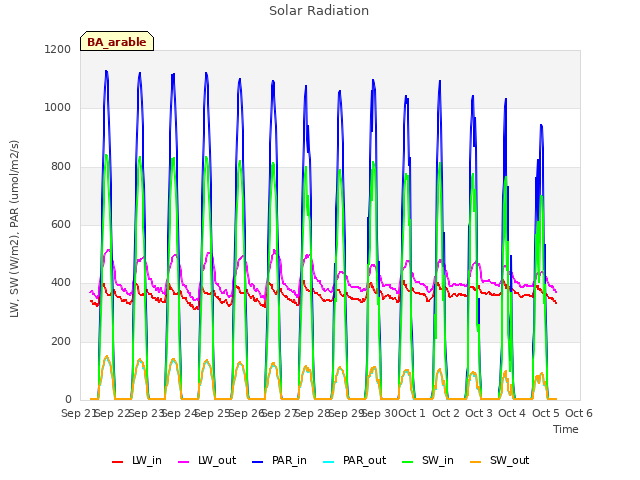Image resolution: width=640 pixels, height=480 pixels.
Task: Click the PAR_in blue legend swatch
Action: click(258, 462)
